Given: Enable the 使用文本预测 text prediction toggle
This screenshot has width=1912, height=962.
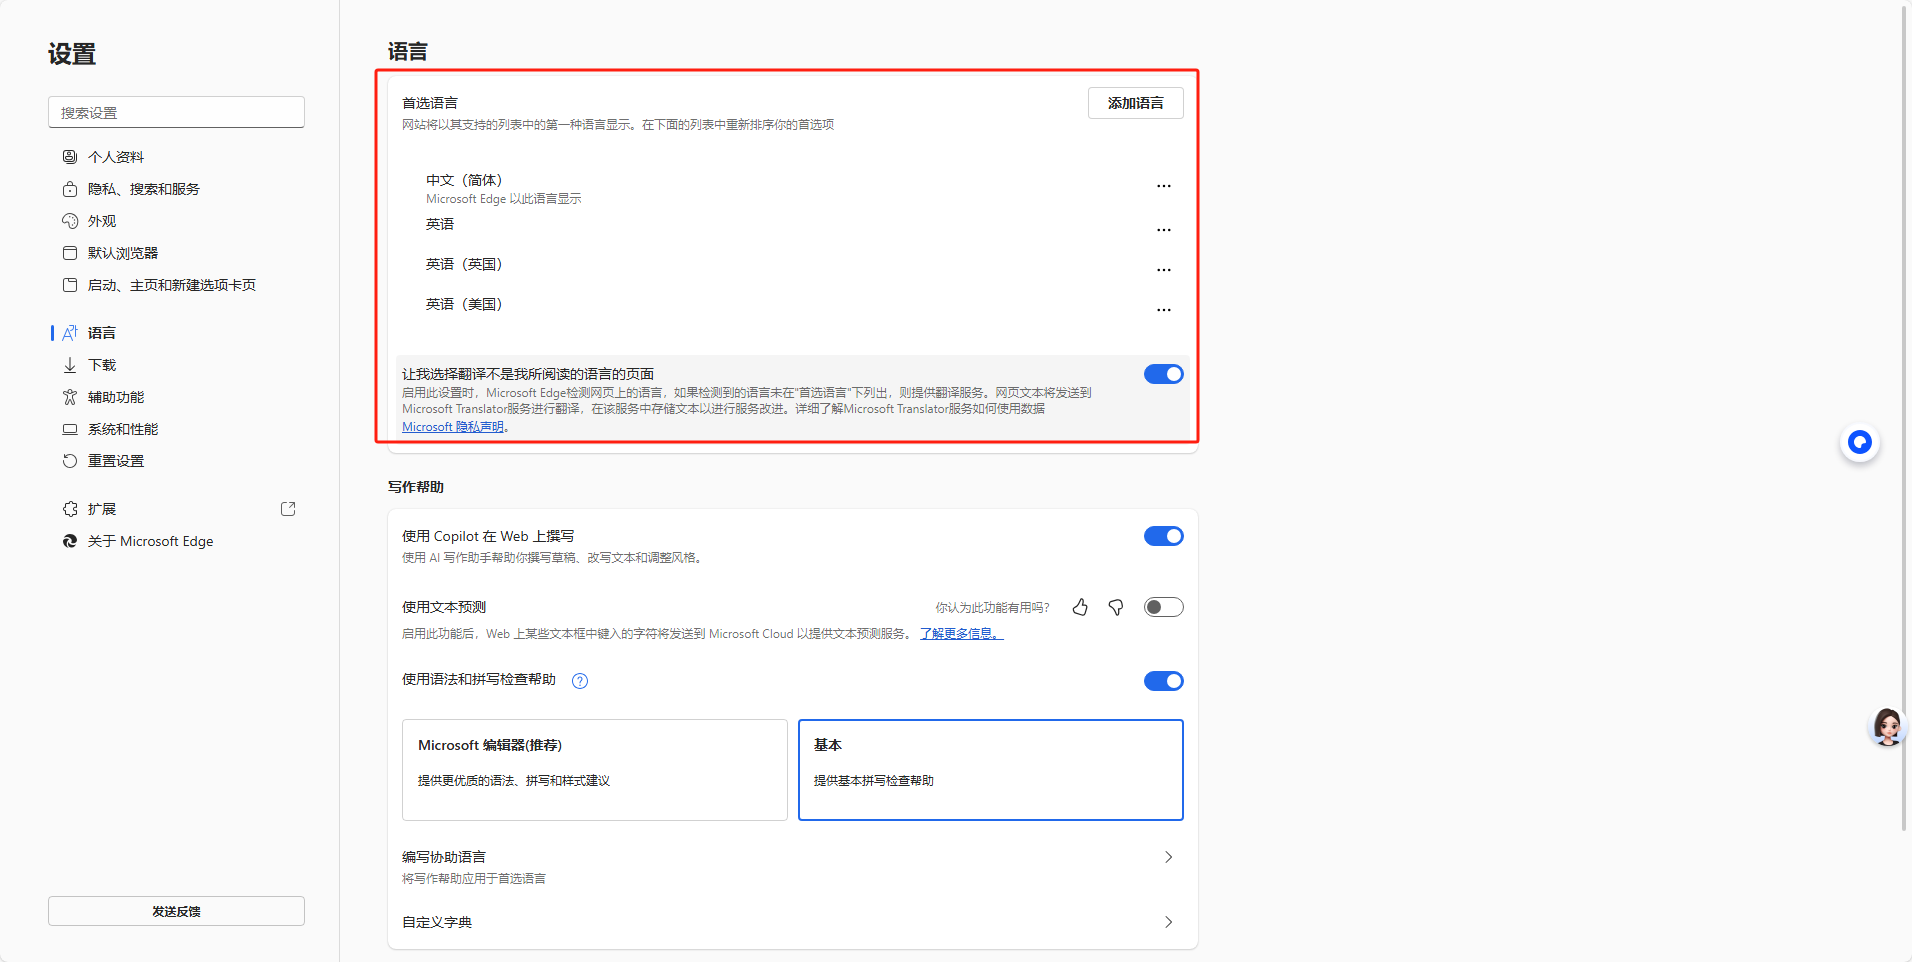Looking at the screenshot, I should (x=1163, y=606).
